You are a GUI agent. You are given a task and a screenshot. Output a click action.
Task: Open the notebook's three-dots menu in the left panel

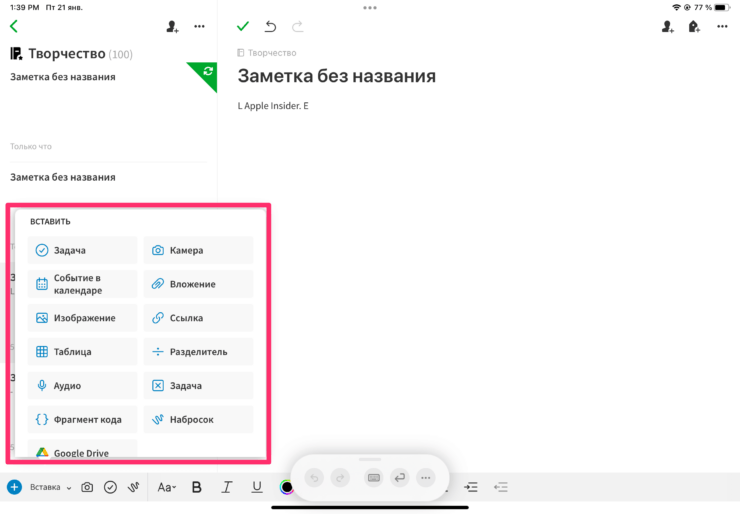coord(199,27)
